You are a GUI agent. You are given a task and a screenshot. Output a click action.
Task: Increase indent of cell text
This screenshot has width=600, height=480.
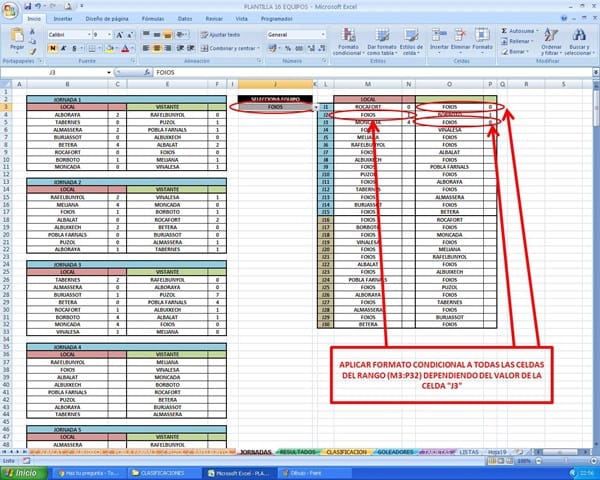[191, 48]
